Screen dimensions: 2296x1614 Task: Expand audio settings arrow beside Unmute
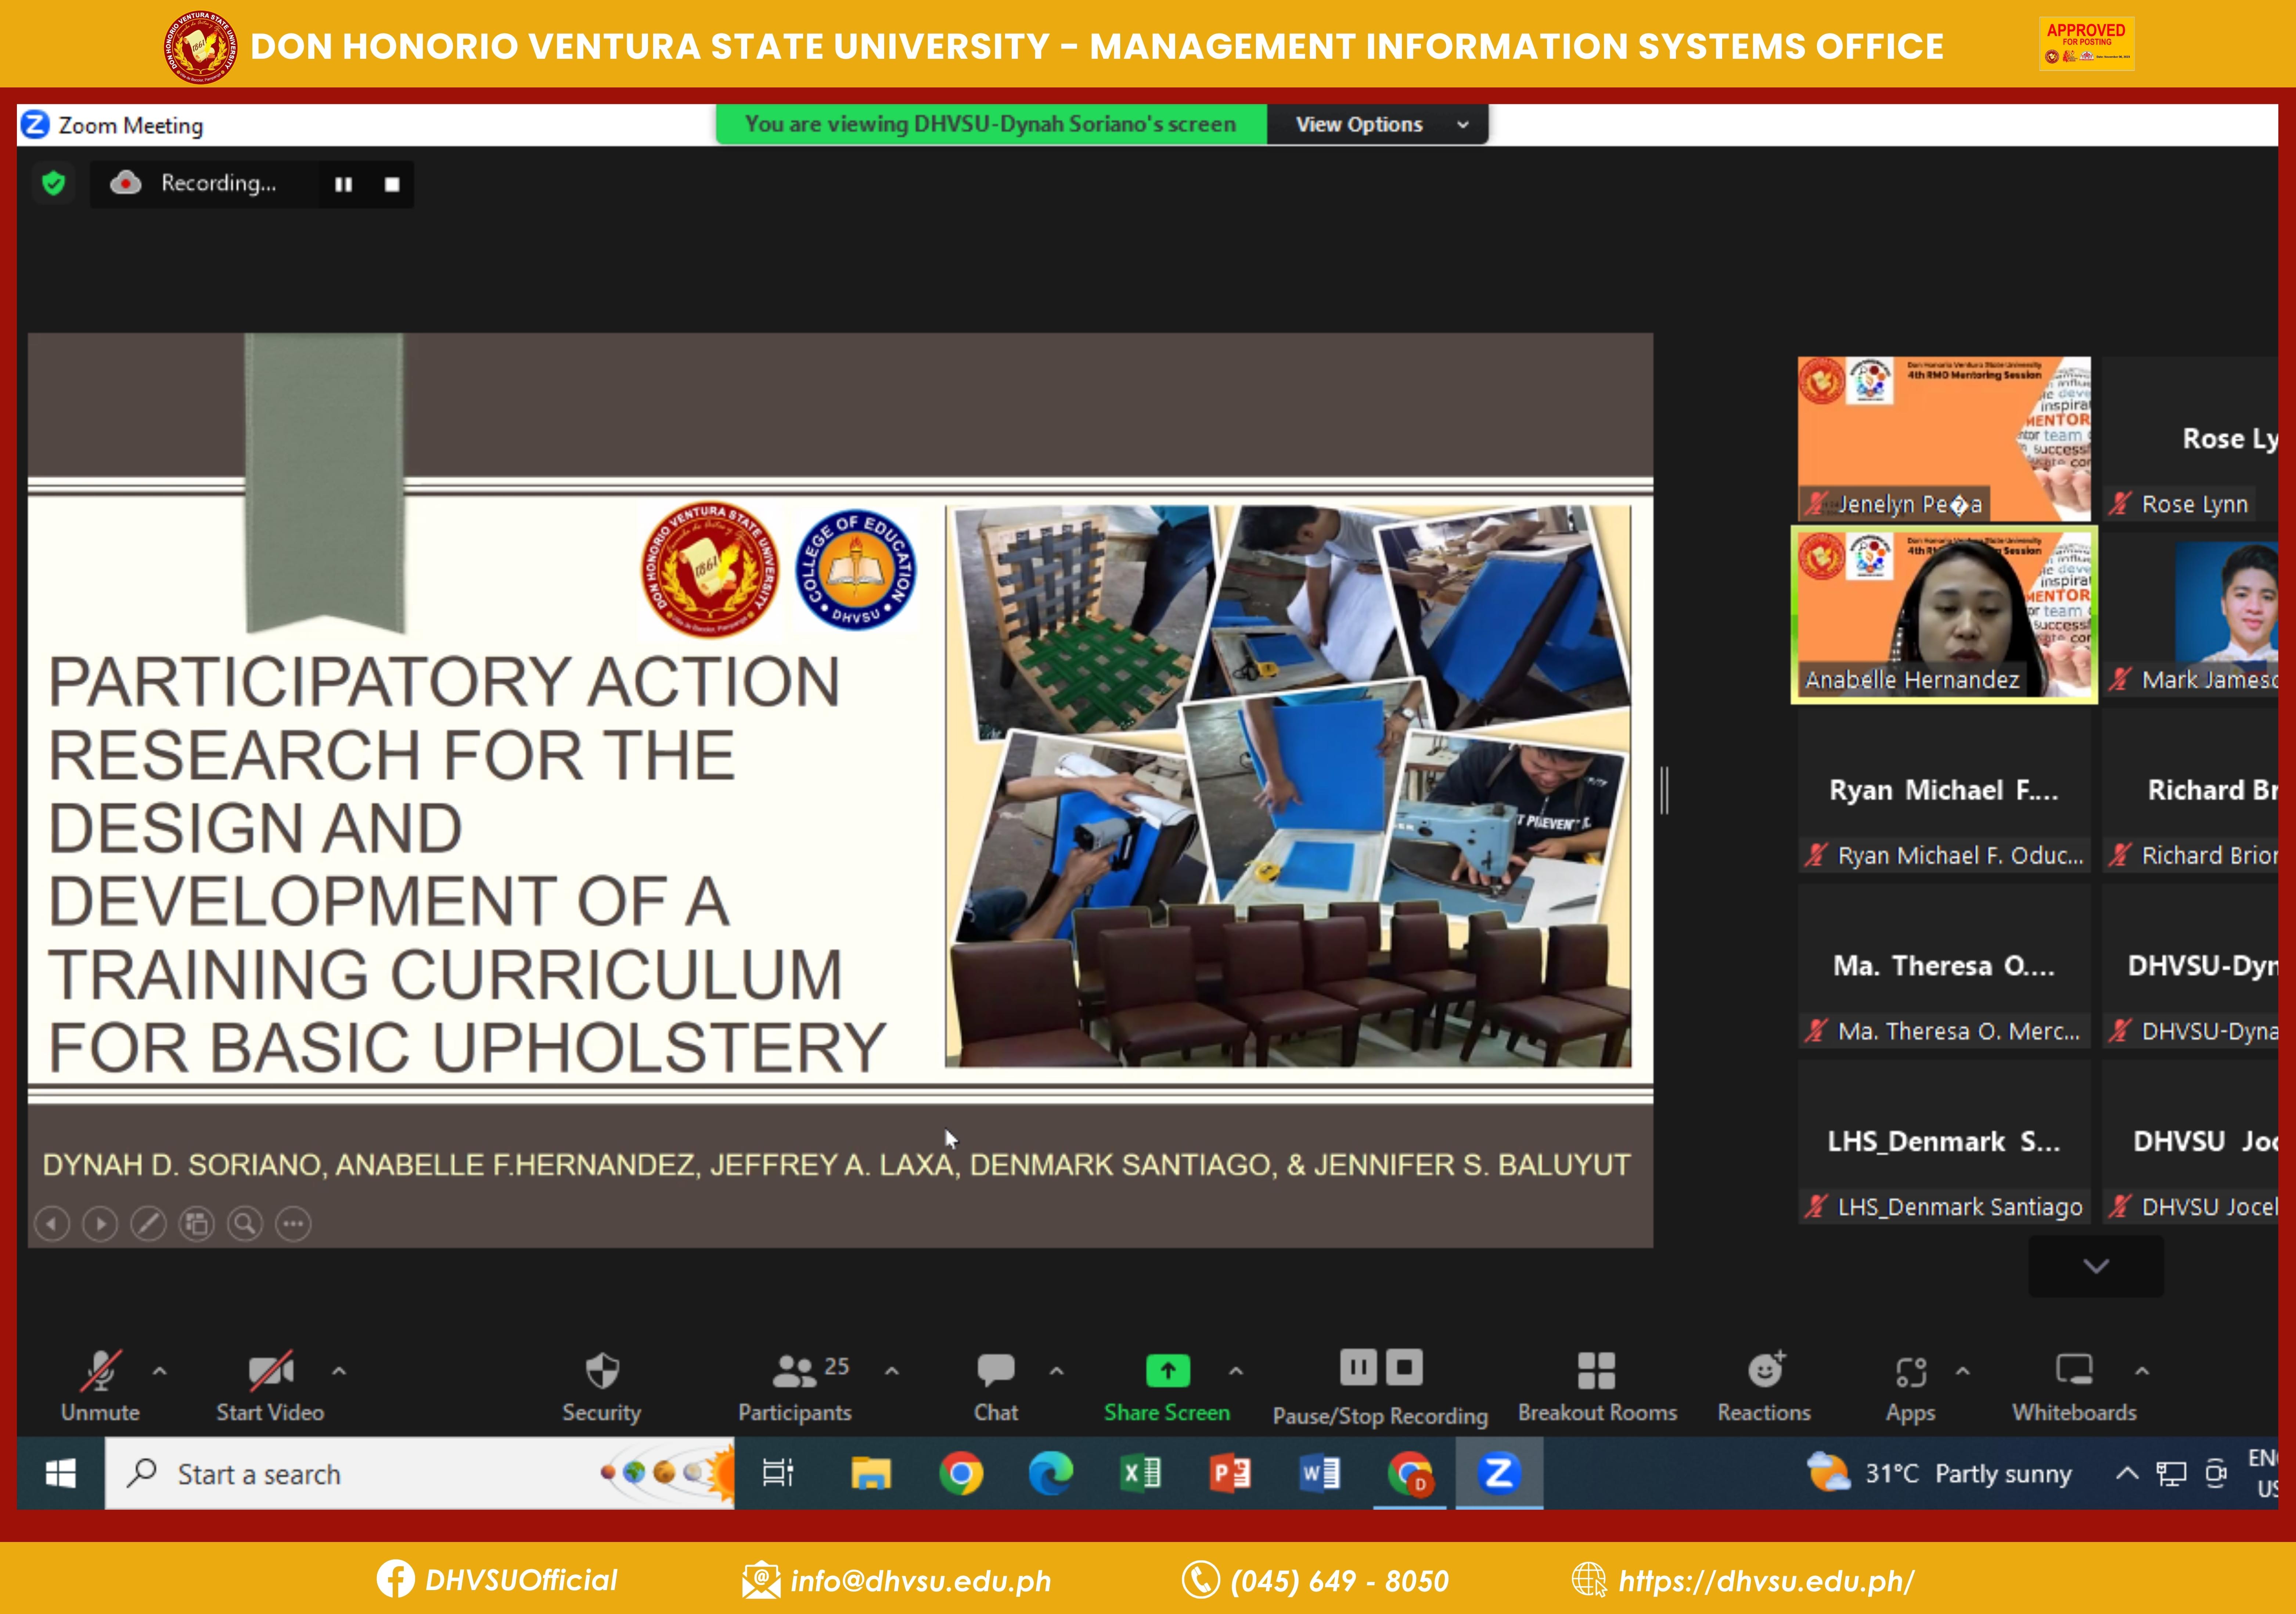tap(160, 1371)
